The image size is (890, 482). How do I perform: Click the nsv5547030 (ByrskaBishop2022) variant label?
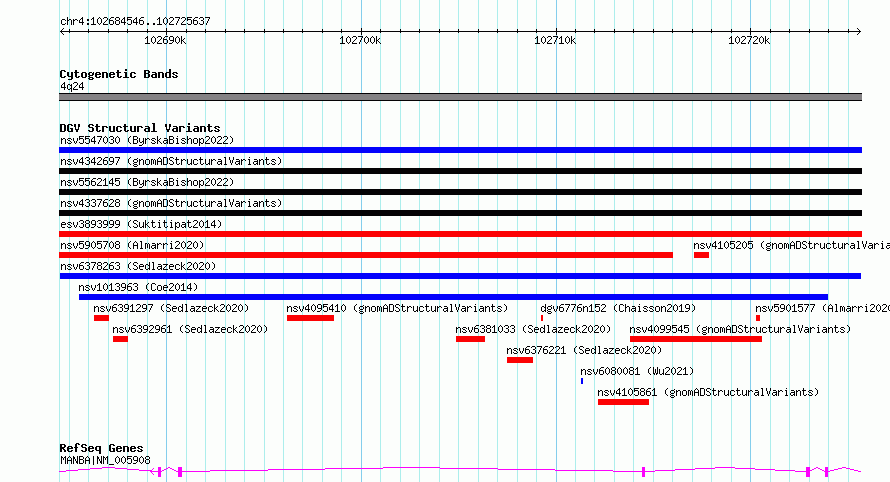coord(147,140)
